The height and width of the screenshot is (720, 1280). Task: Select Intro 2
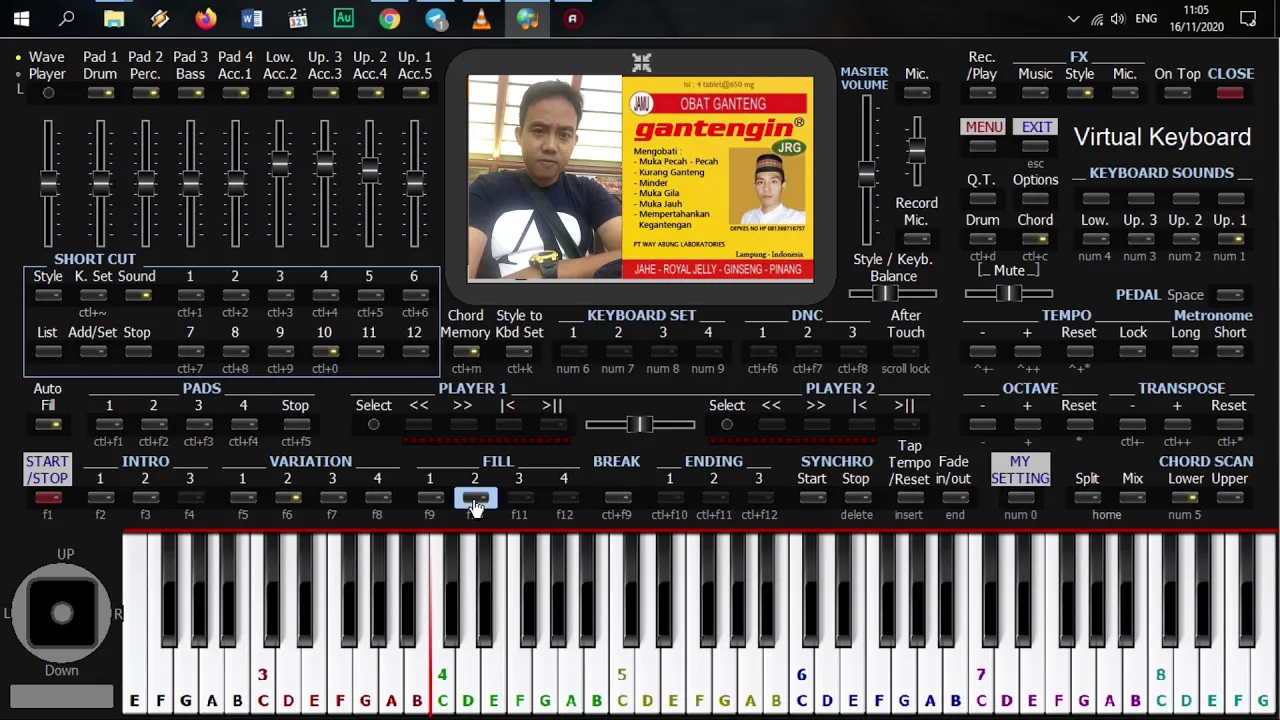[145, 498]
